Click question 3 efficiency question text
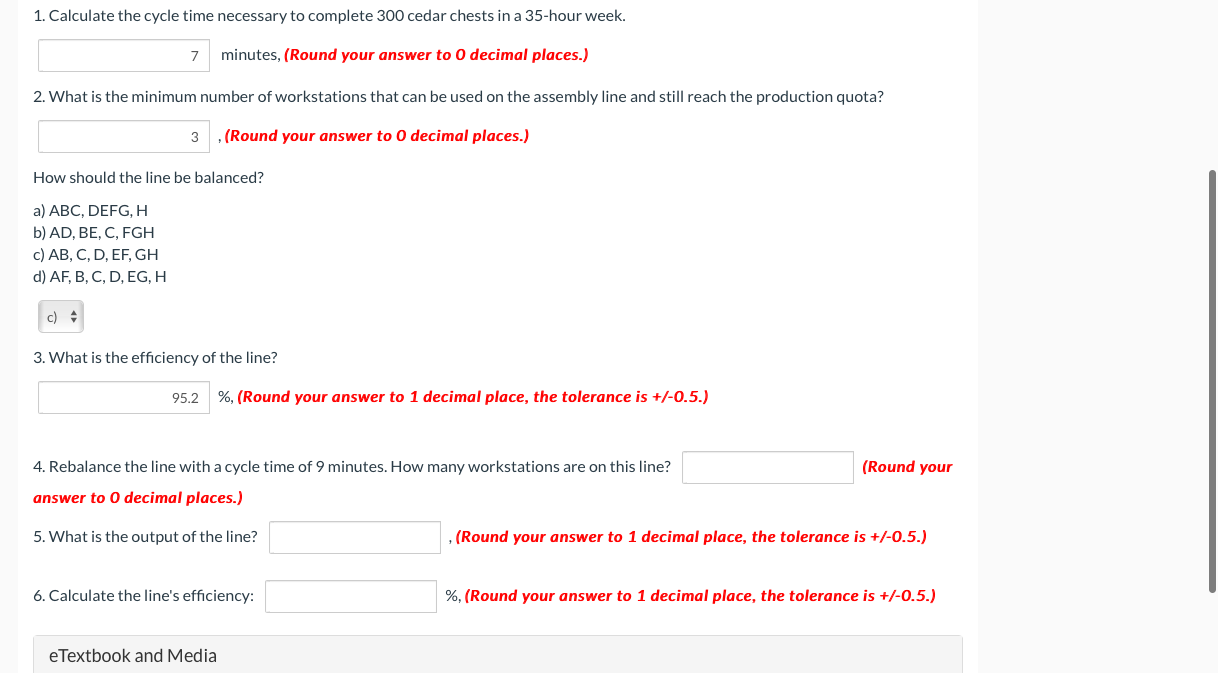Image resolution: width=1218 pixels, height=673 pixels. click(x=156, y=357)
